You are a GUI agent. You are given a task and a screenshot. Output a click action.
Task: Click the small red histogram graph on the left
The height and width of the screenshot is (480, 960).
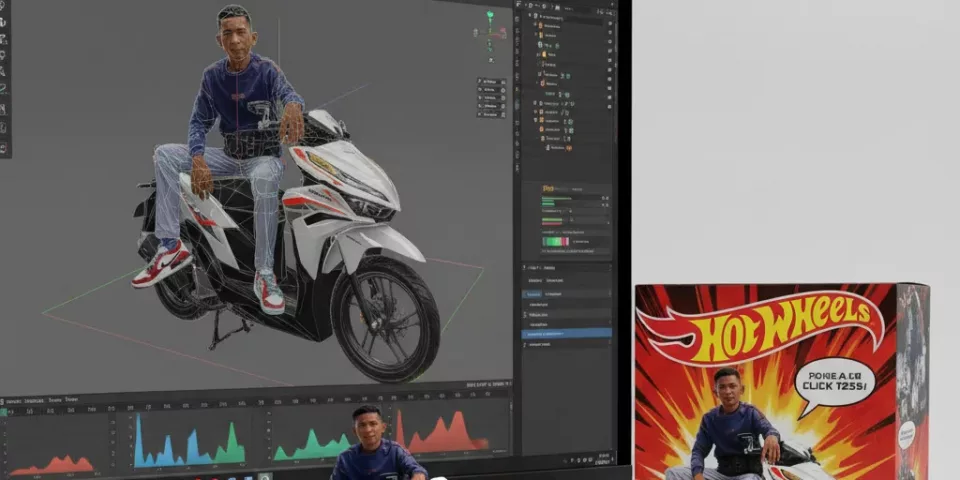point(52,465)
